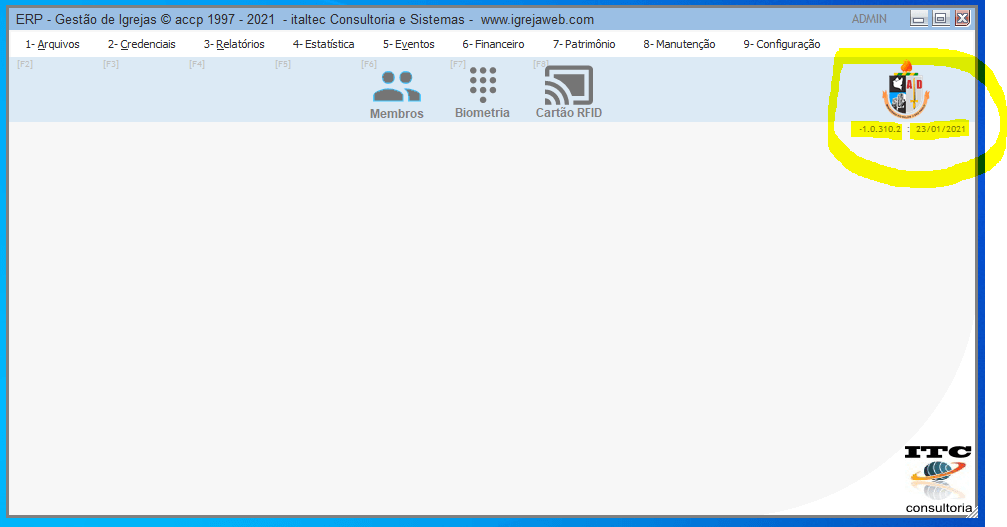Open the 5- Eventos menu
This screenshot has height=527, width=1007.
[408, 44]
